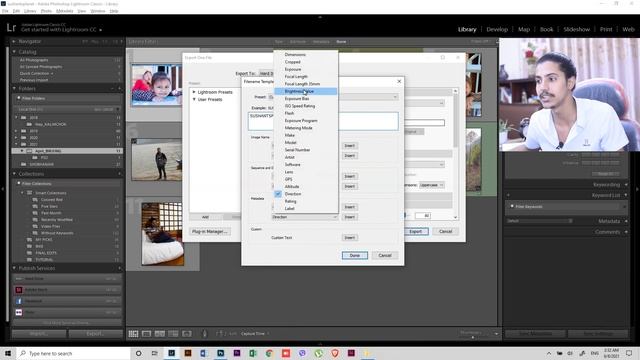Open the notification center icon

[x=629, y=353]
